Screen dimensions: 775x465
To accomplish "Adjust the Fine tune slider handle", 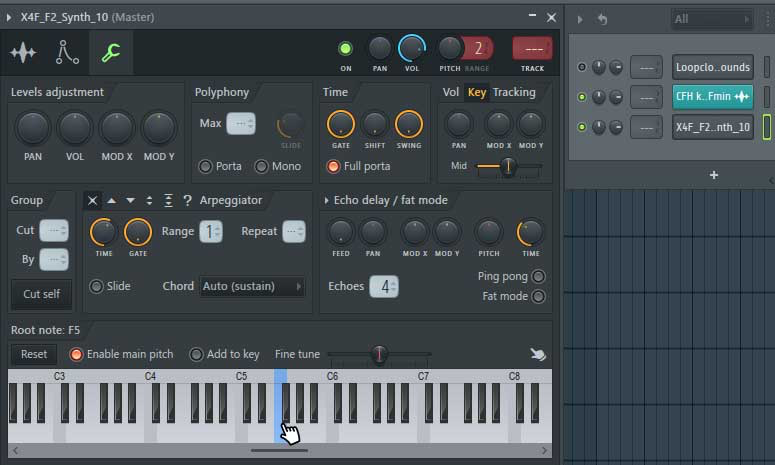I will click(379, 354).
